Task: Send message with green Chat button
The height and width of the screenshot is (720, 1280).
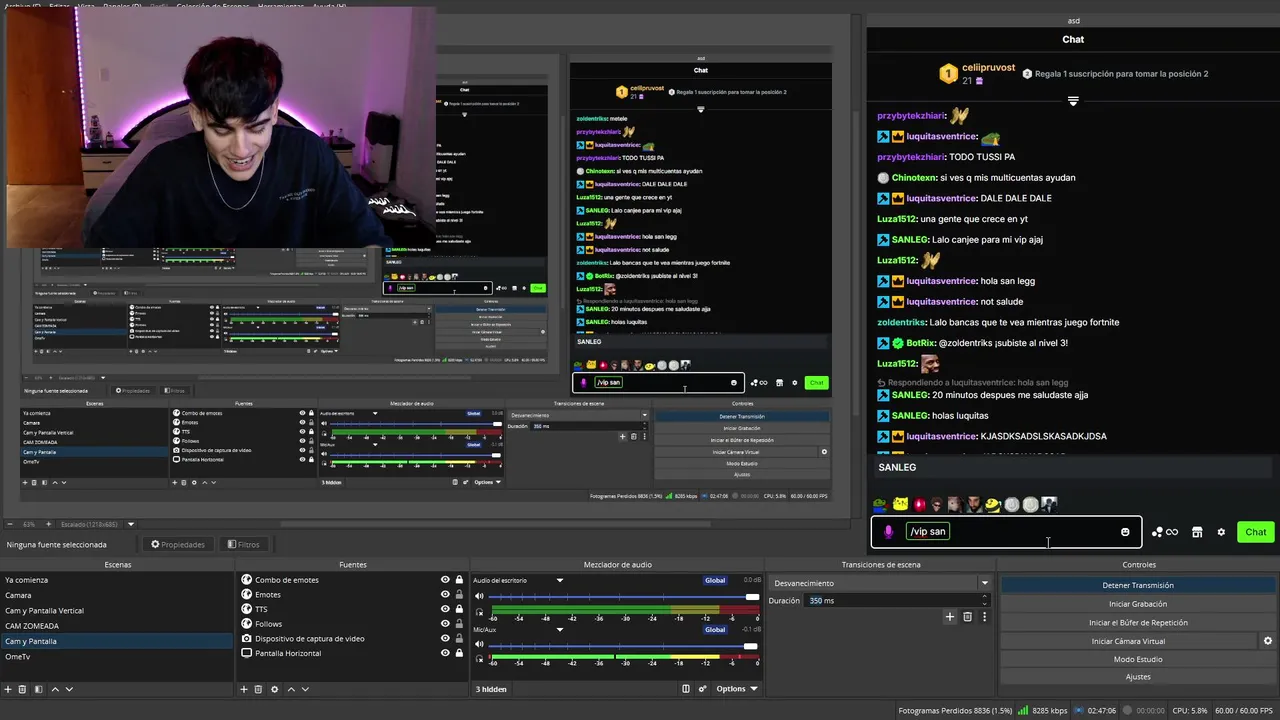Action: tap(1256, 532)
